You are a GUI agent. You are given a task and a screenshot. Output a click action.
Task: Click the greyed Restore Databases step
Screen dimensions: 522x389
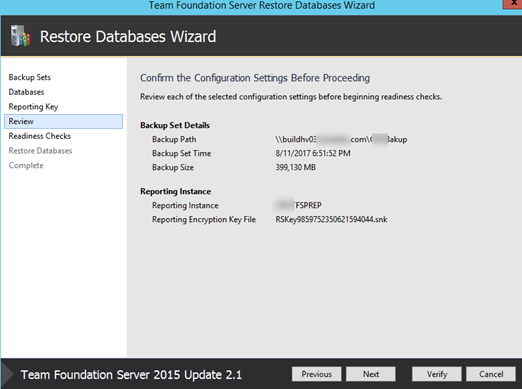40,151
